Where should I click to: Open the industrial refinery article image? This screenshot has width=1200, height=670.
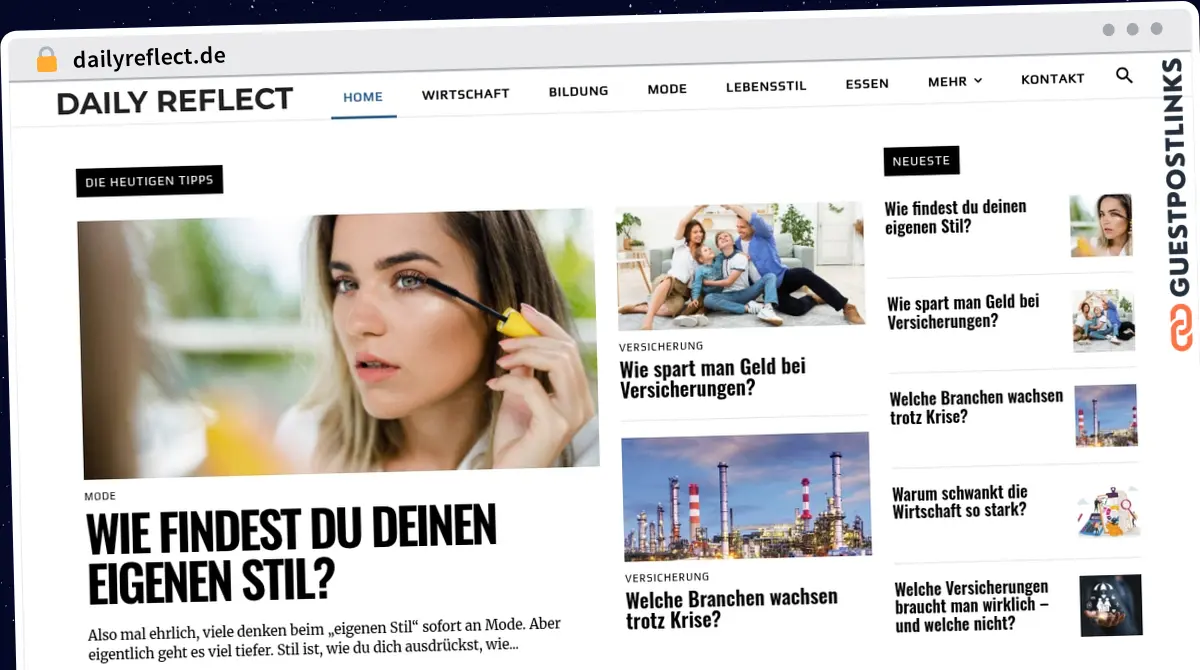point(746,496)
